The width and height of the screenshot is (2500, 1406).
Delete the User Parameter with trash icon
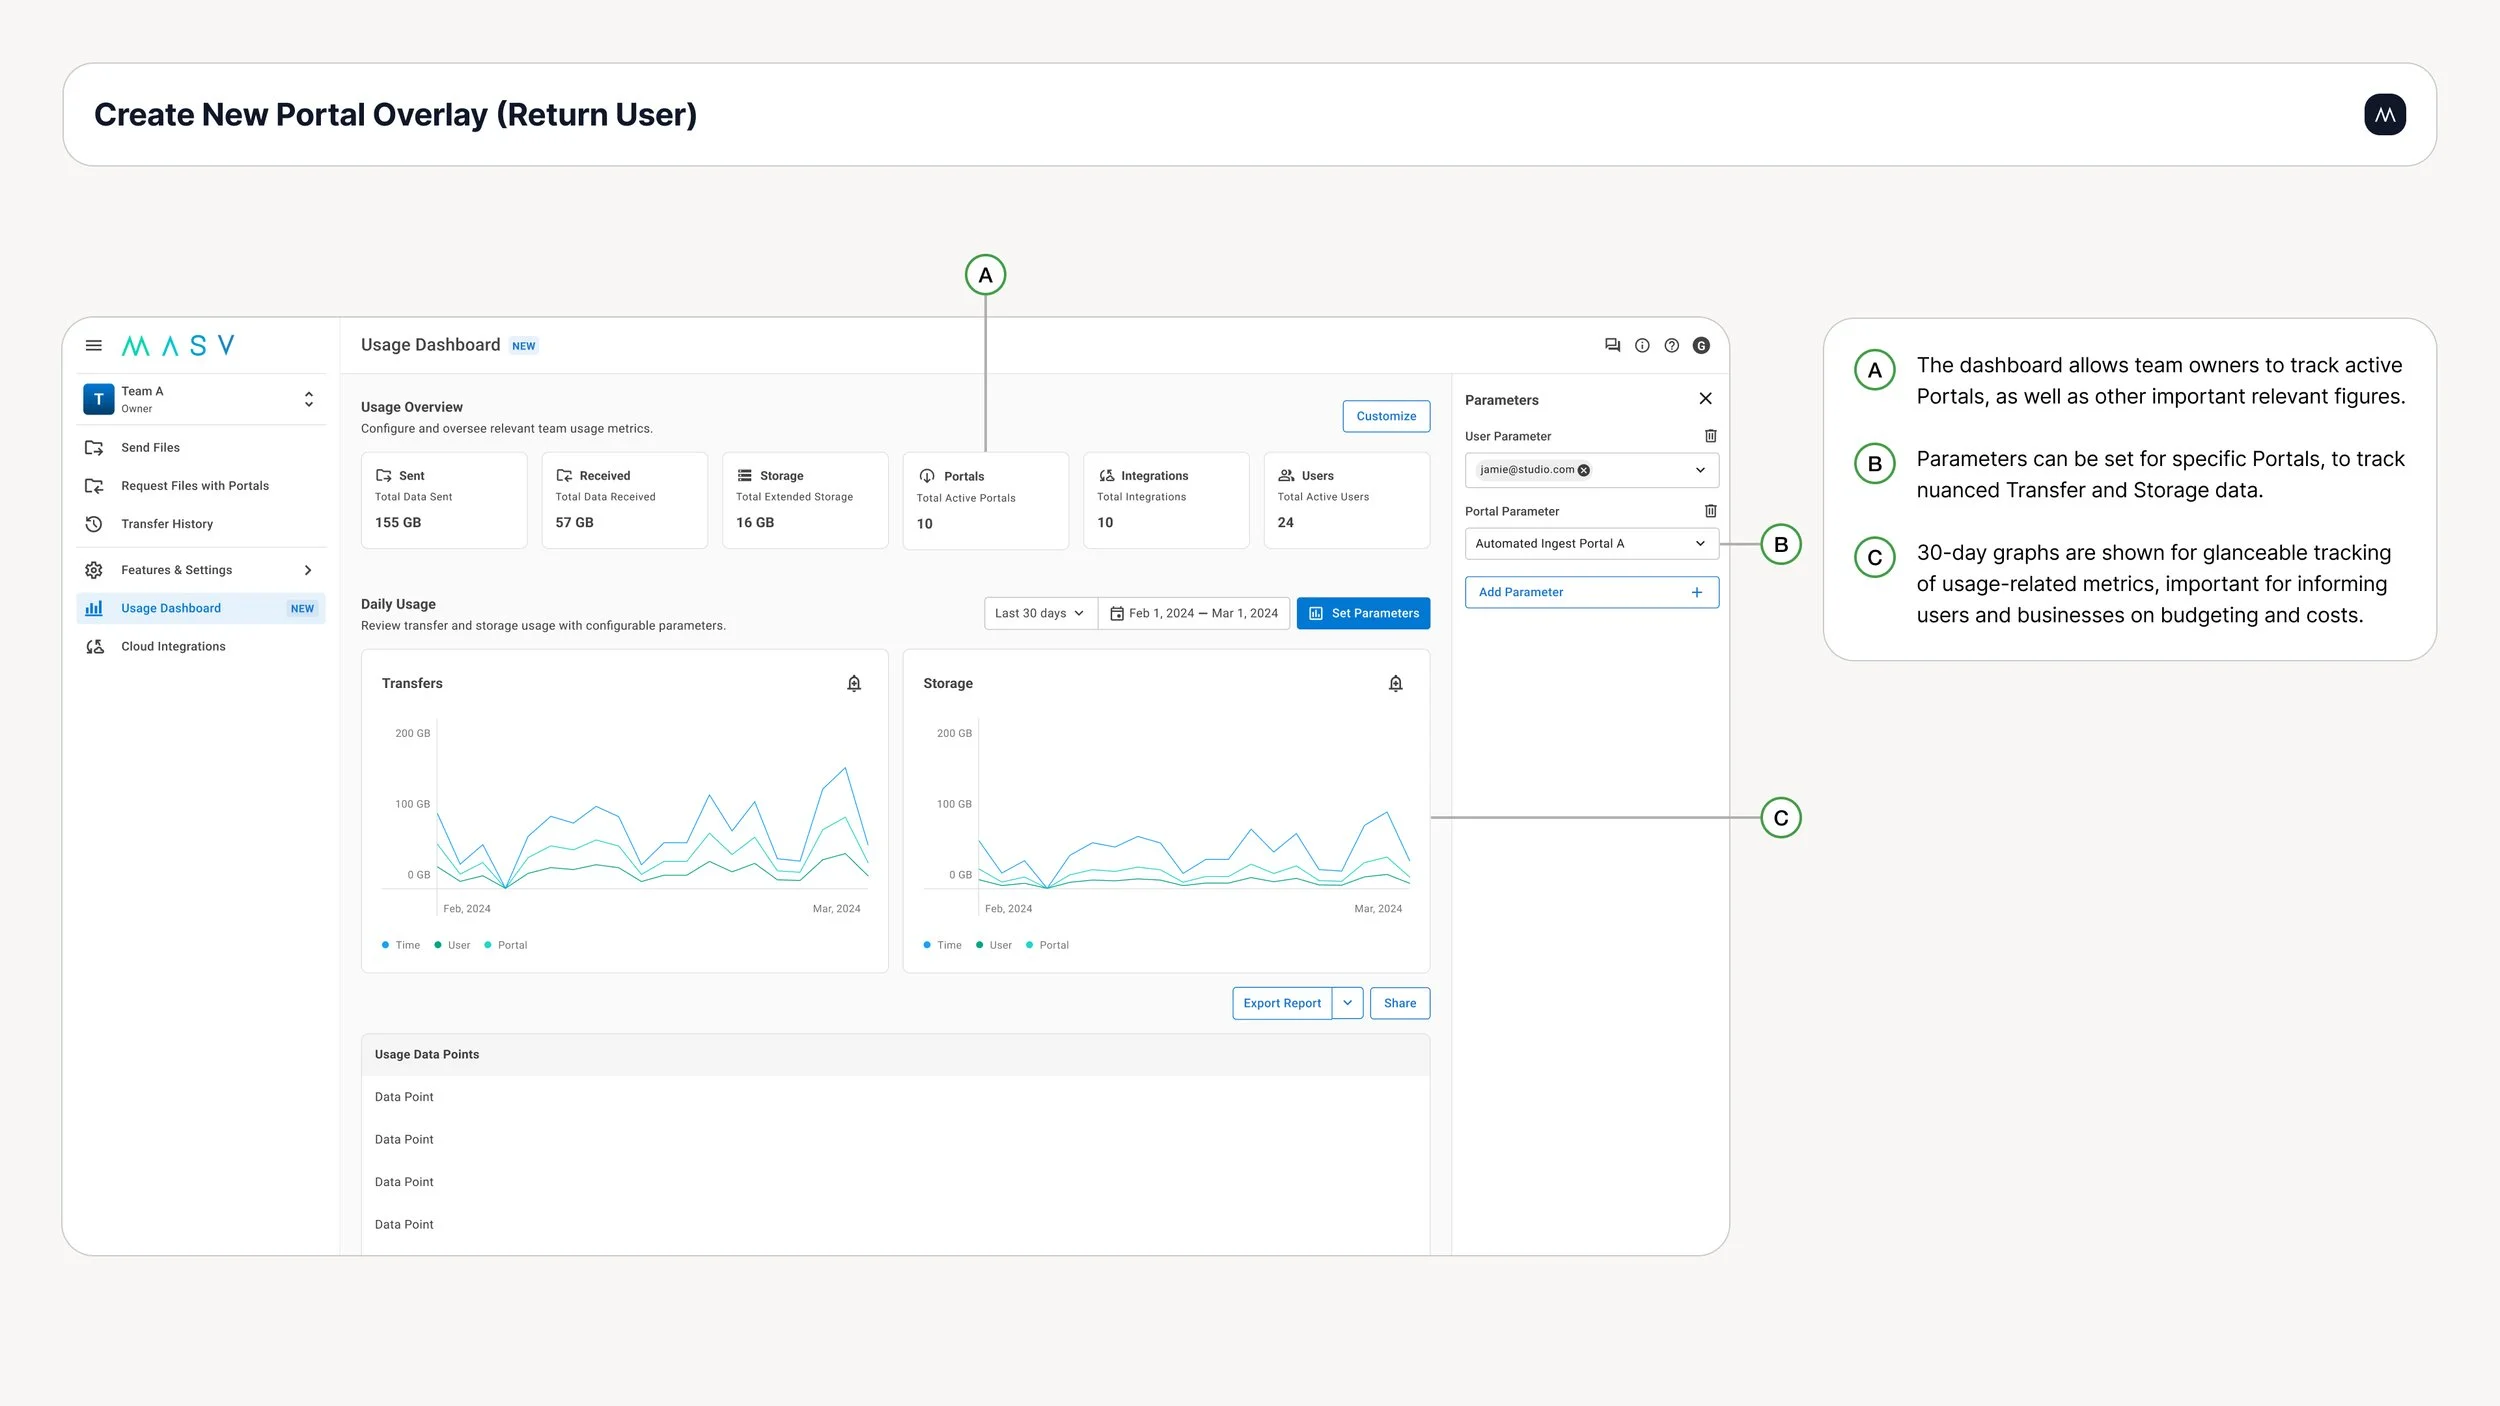pyautogui.click(x=1710, y=436)
